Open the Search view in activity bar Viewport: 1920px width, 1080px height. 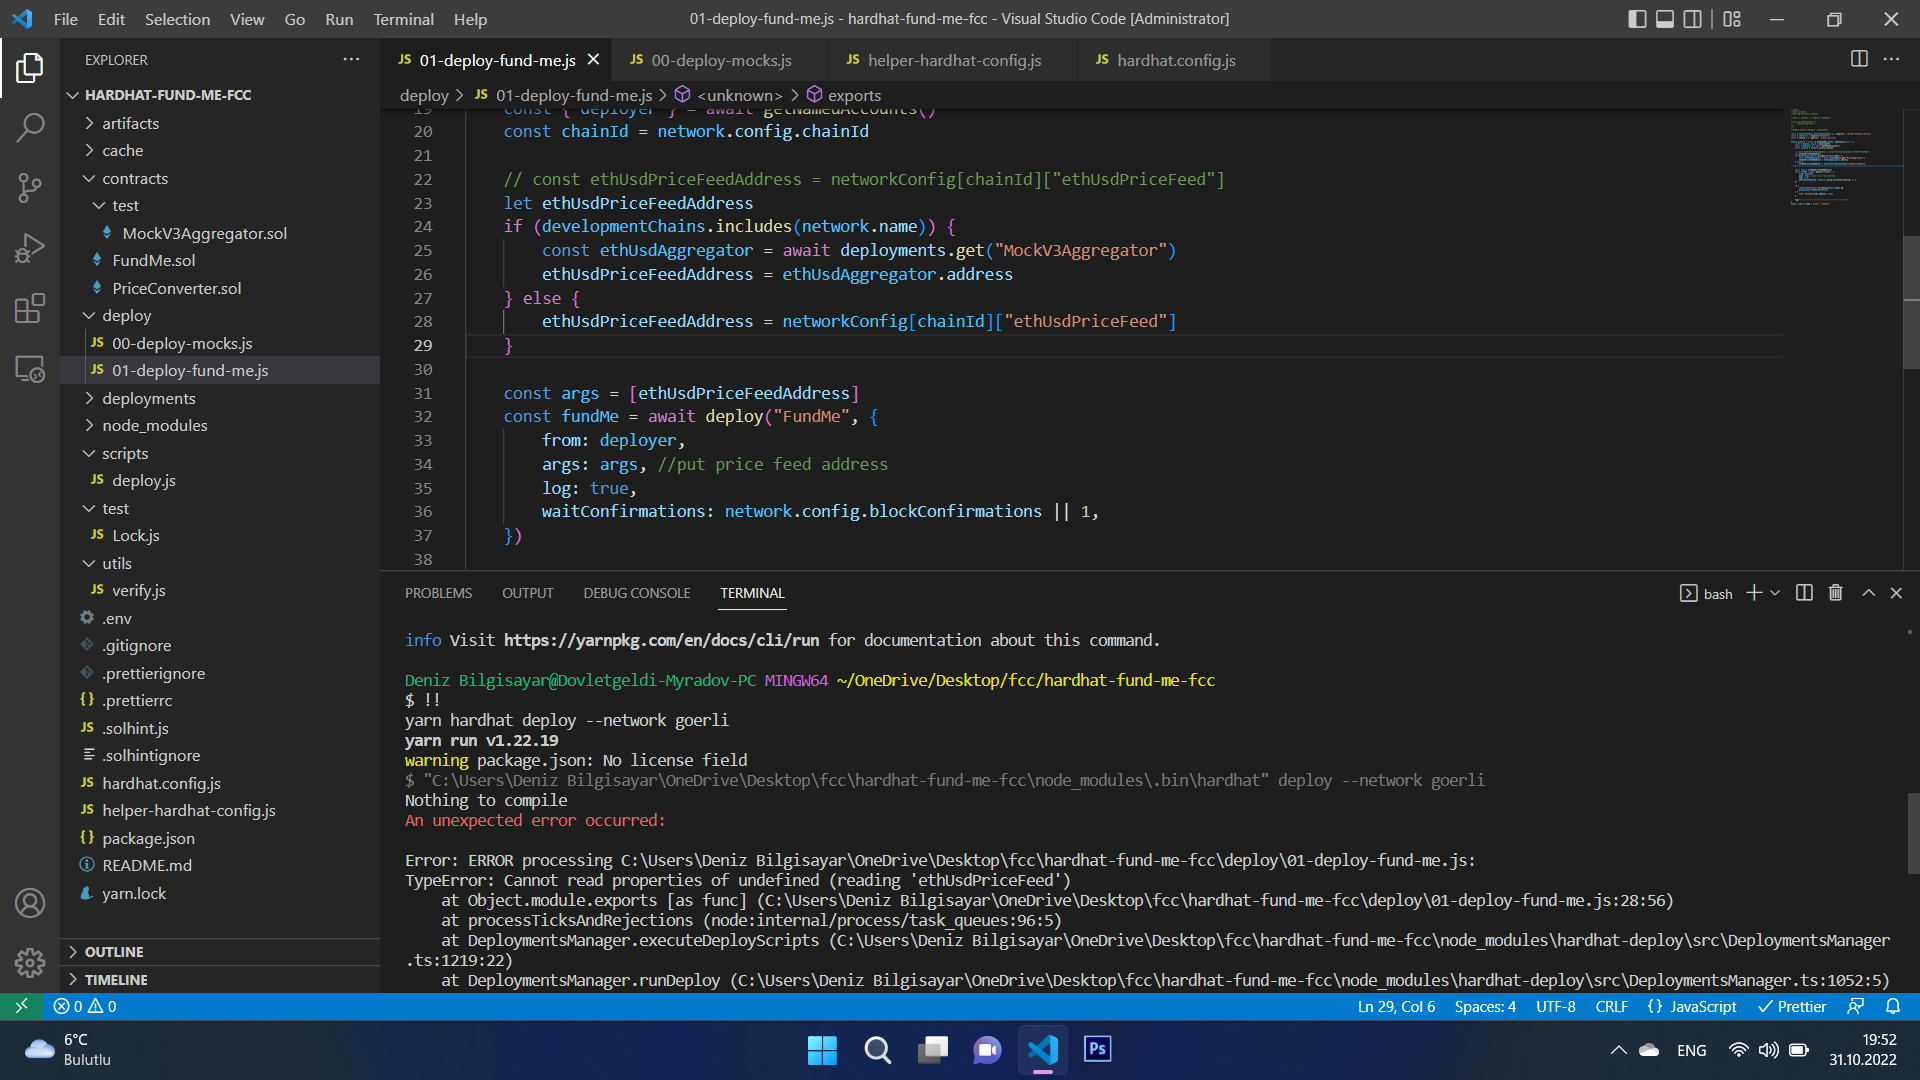click(30, 127)
